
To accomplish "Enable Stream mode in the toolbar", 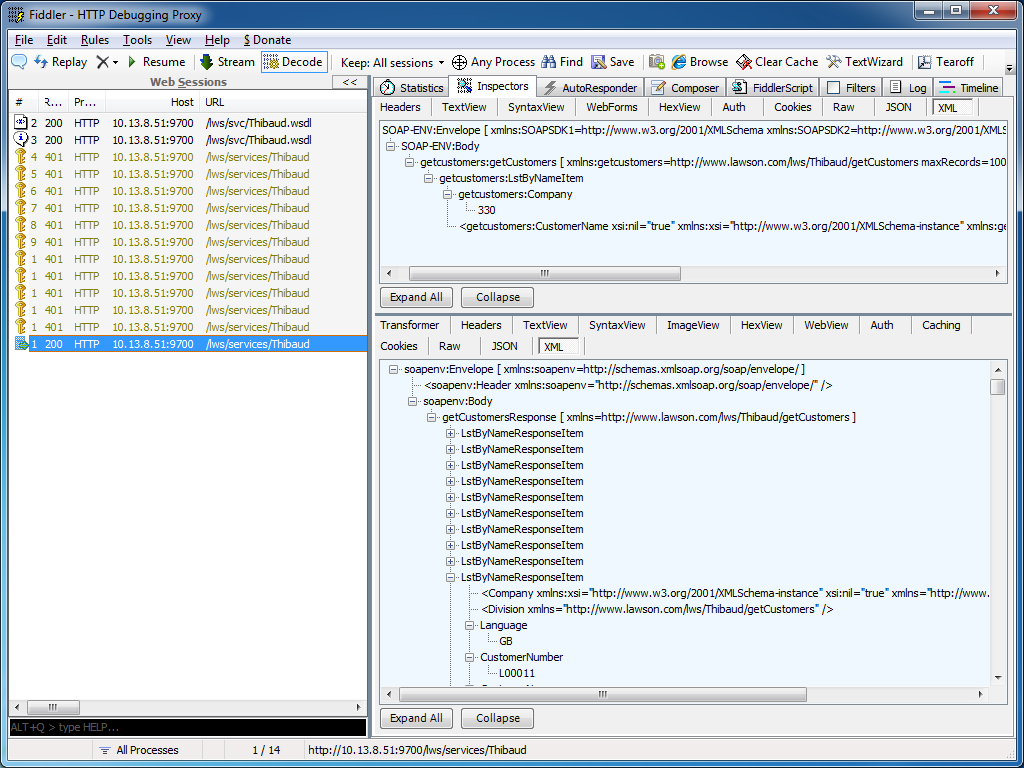I will [227, 62].
